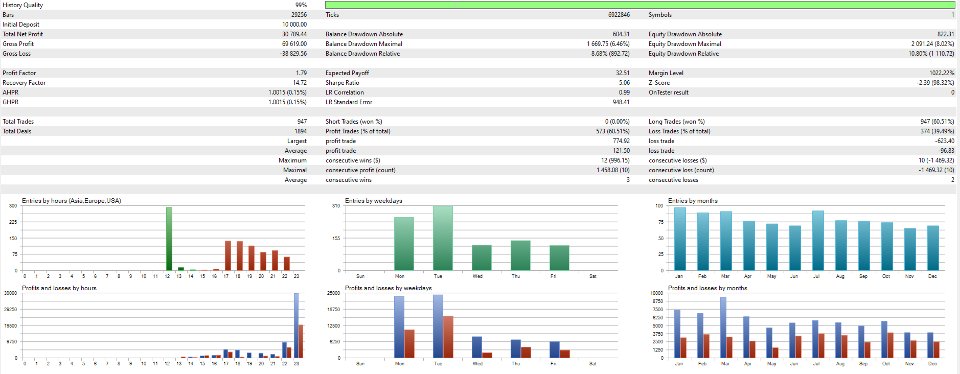Select the Profits and losses by months title
The height and width of the screenshot is (374, 960).
[707, 288]
